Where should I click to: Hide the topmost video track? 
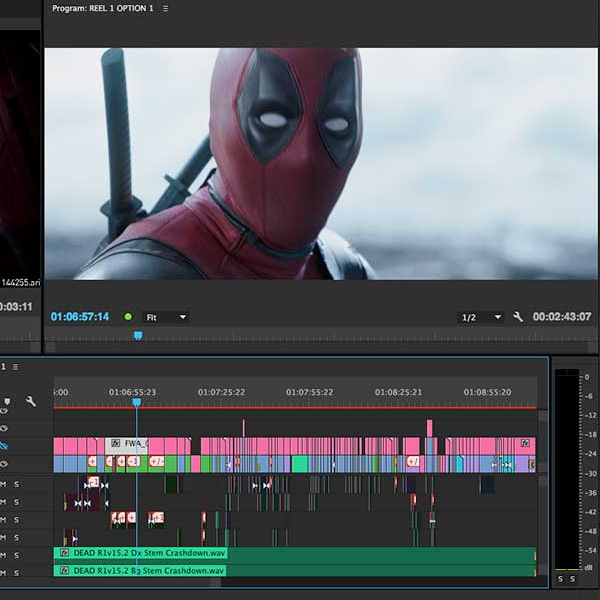click(x=3, y=411)
